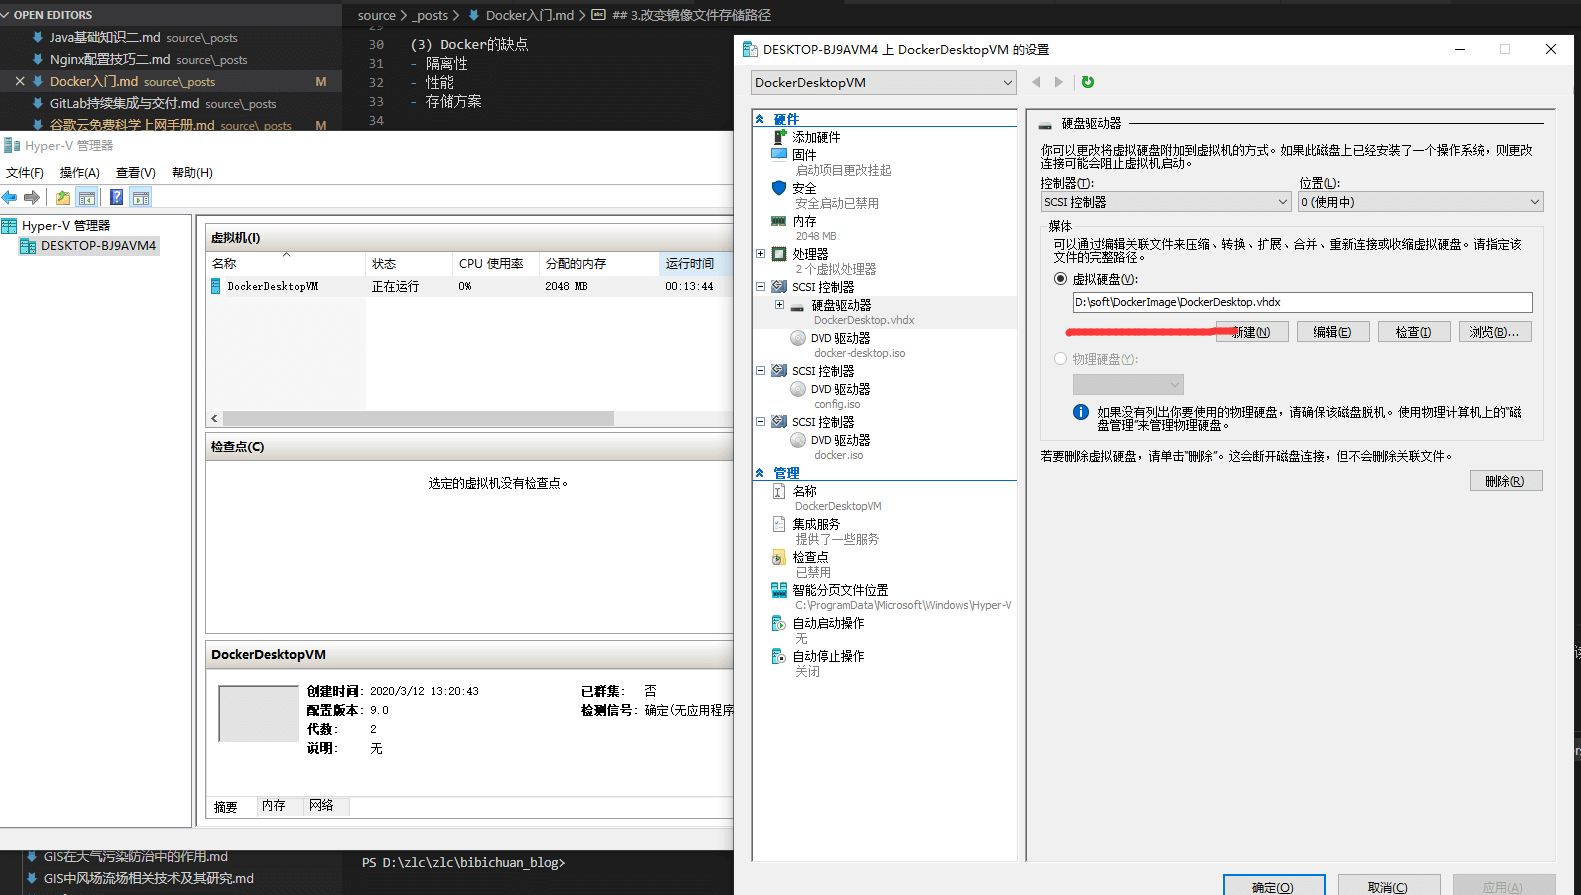The width and height of the screenshot is (1581, 895).
Task: Expand the 处理器 tree node
Action: [x=761, y=254]
